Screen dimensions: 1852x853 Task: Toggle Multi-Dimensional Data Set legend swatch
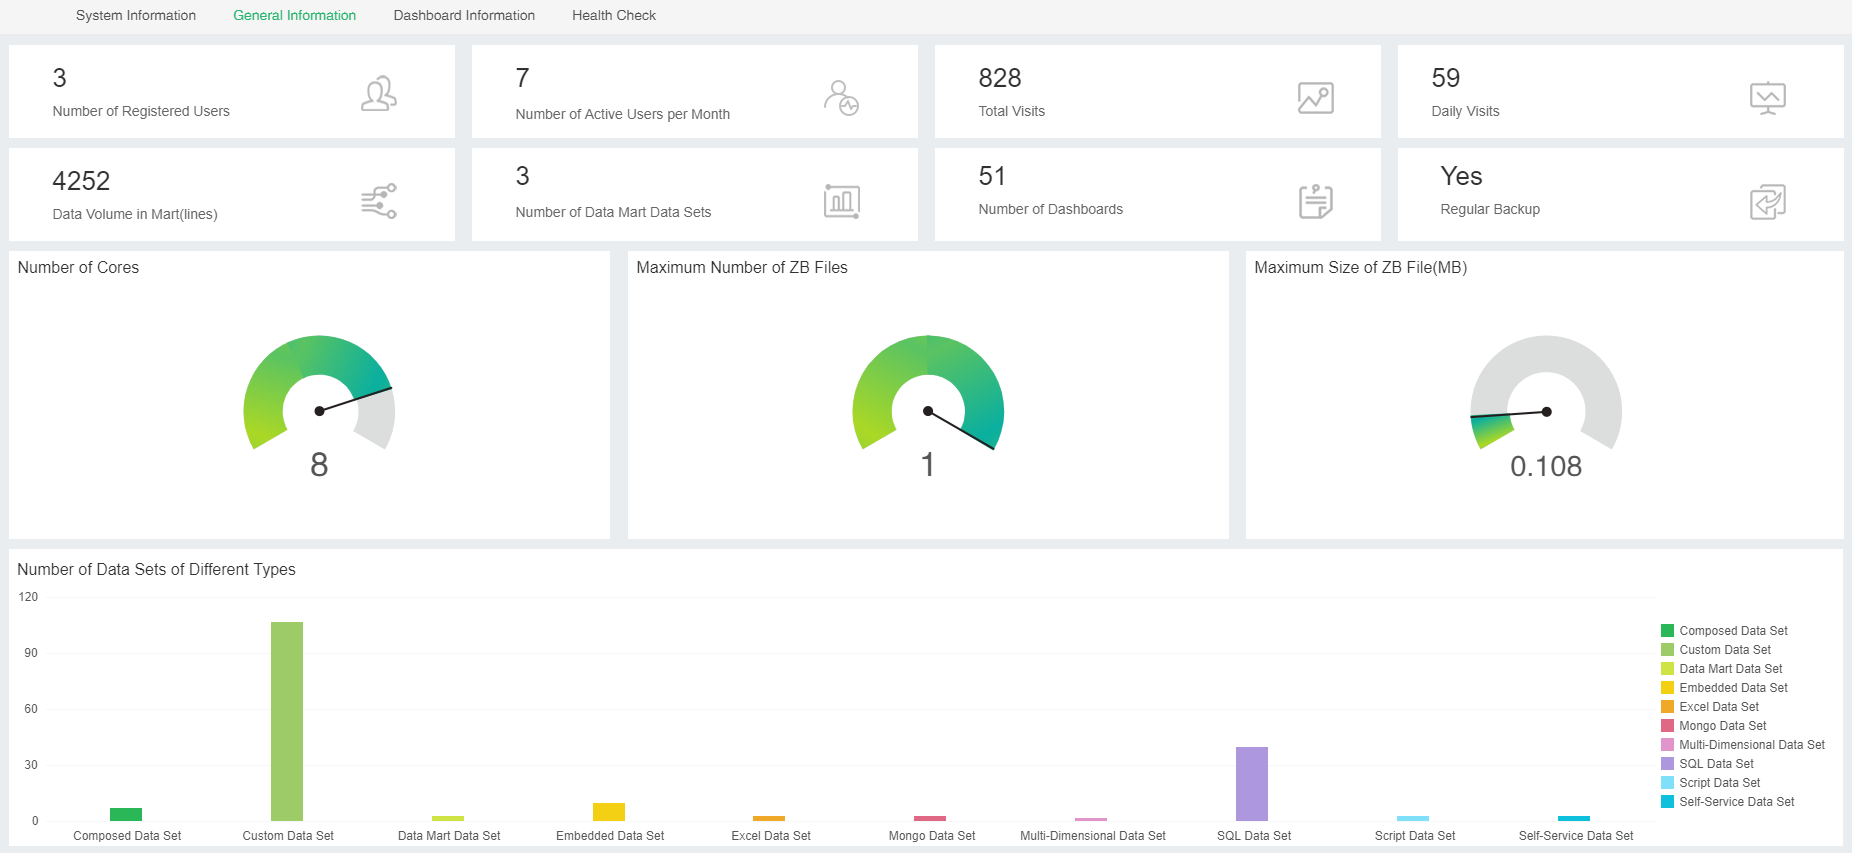pyautogui.click(x=1667, y=745)
